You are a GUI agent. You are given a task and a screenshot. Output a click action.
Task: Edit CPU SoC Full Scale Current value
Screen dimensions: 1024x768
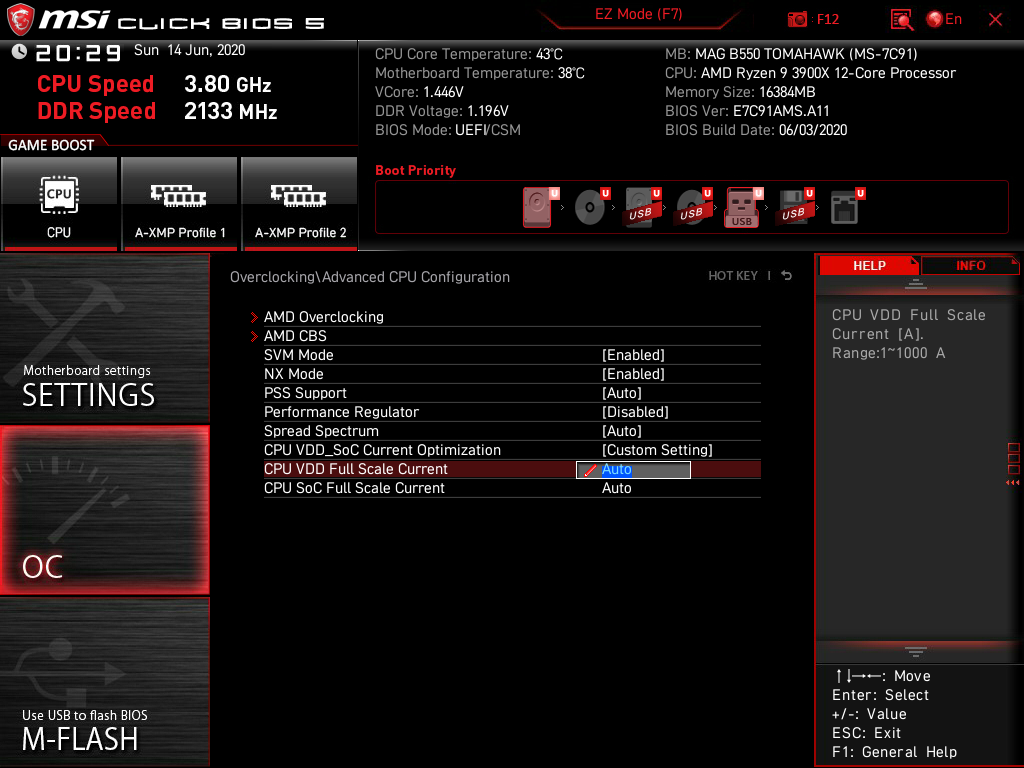click(x=616, y=488)
